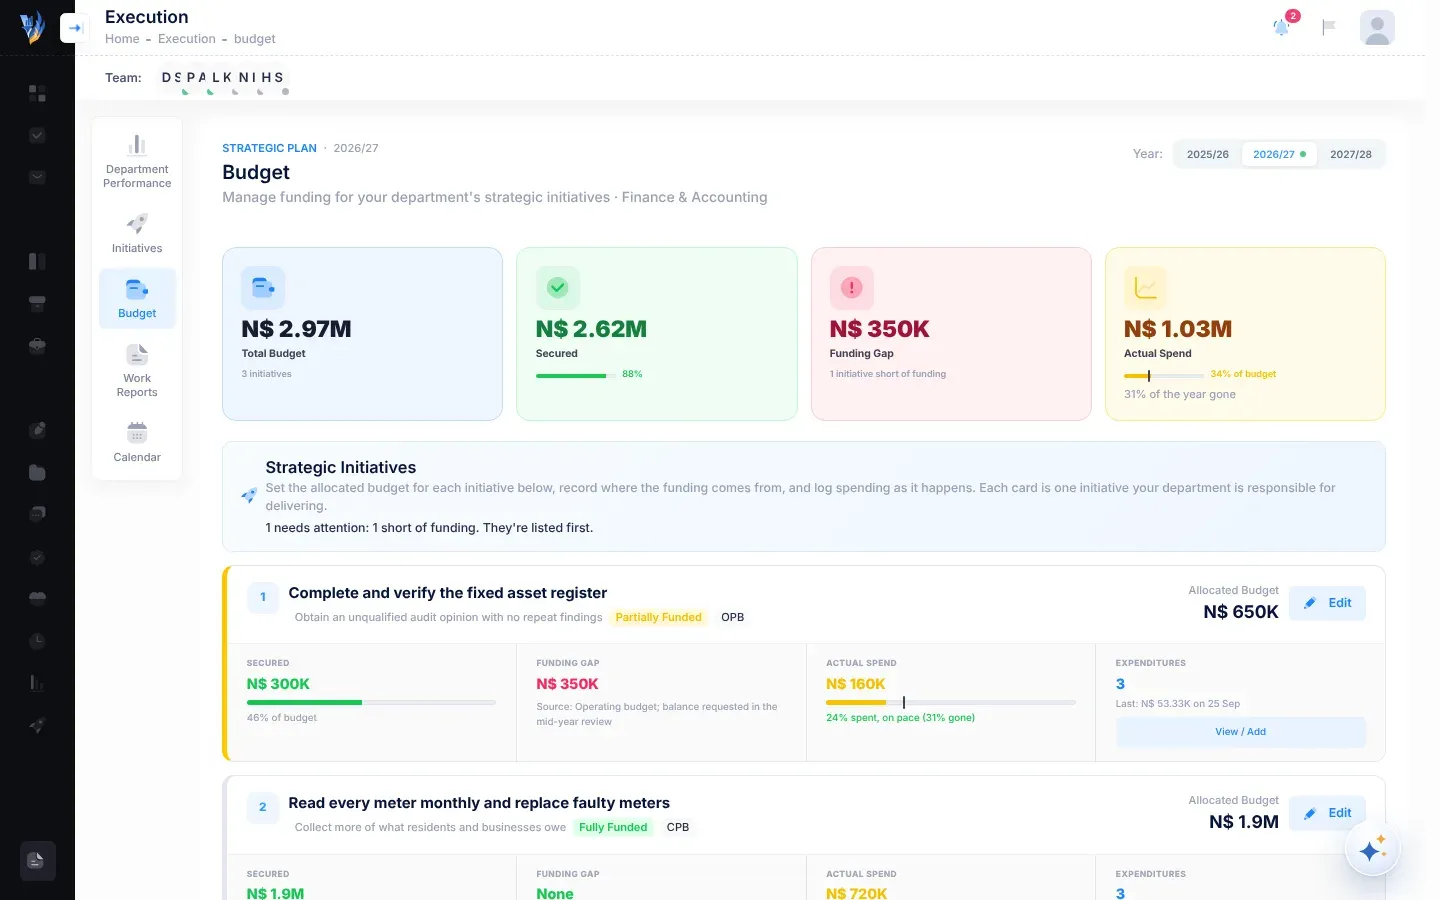Open the Funding Gap N$ 350K card
Screen dimensions: 1440x900
coord(951,334)
